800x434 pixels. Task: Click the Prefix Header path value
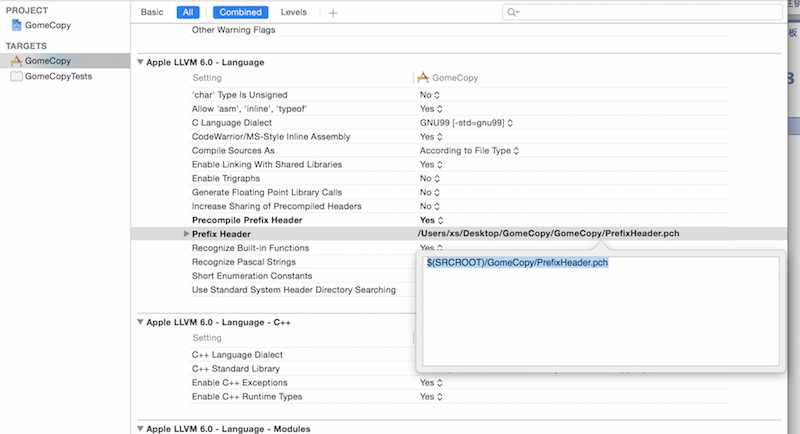coord(548,233)
